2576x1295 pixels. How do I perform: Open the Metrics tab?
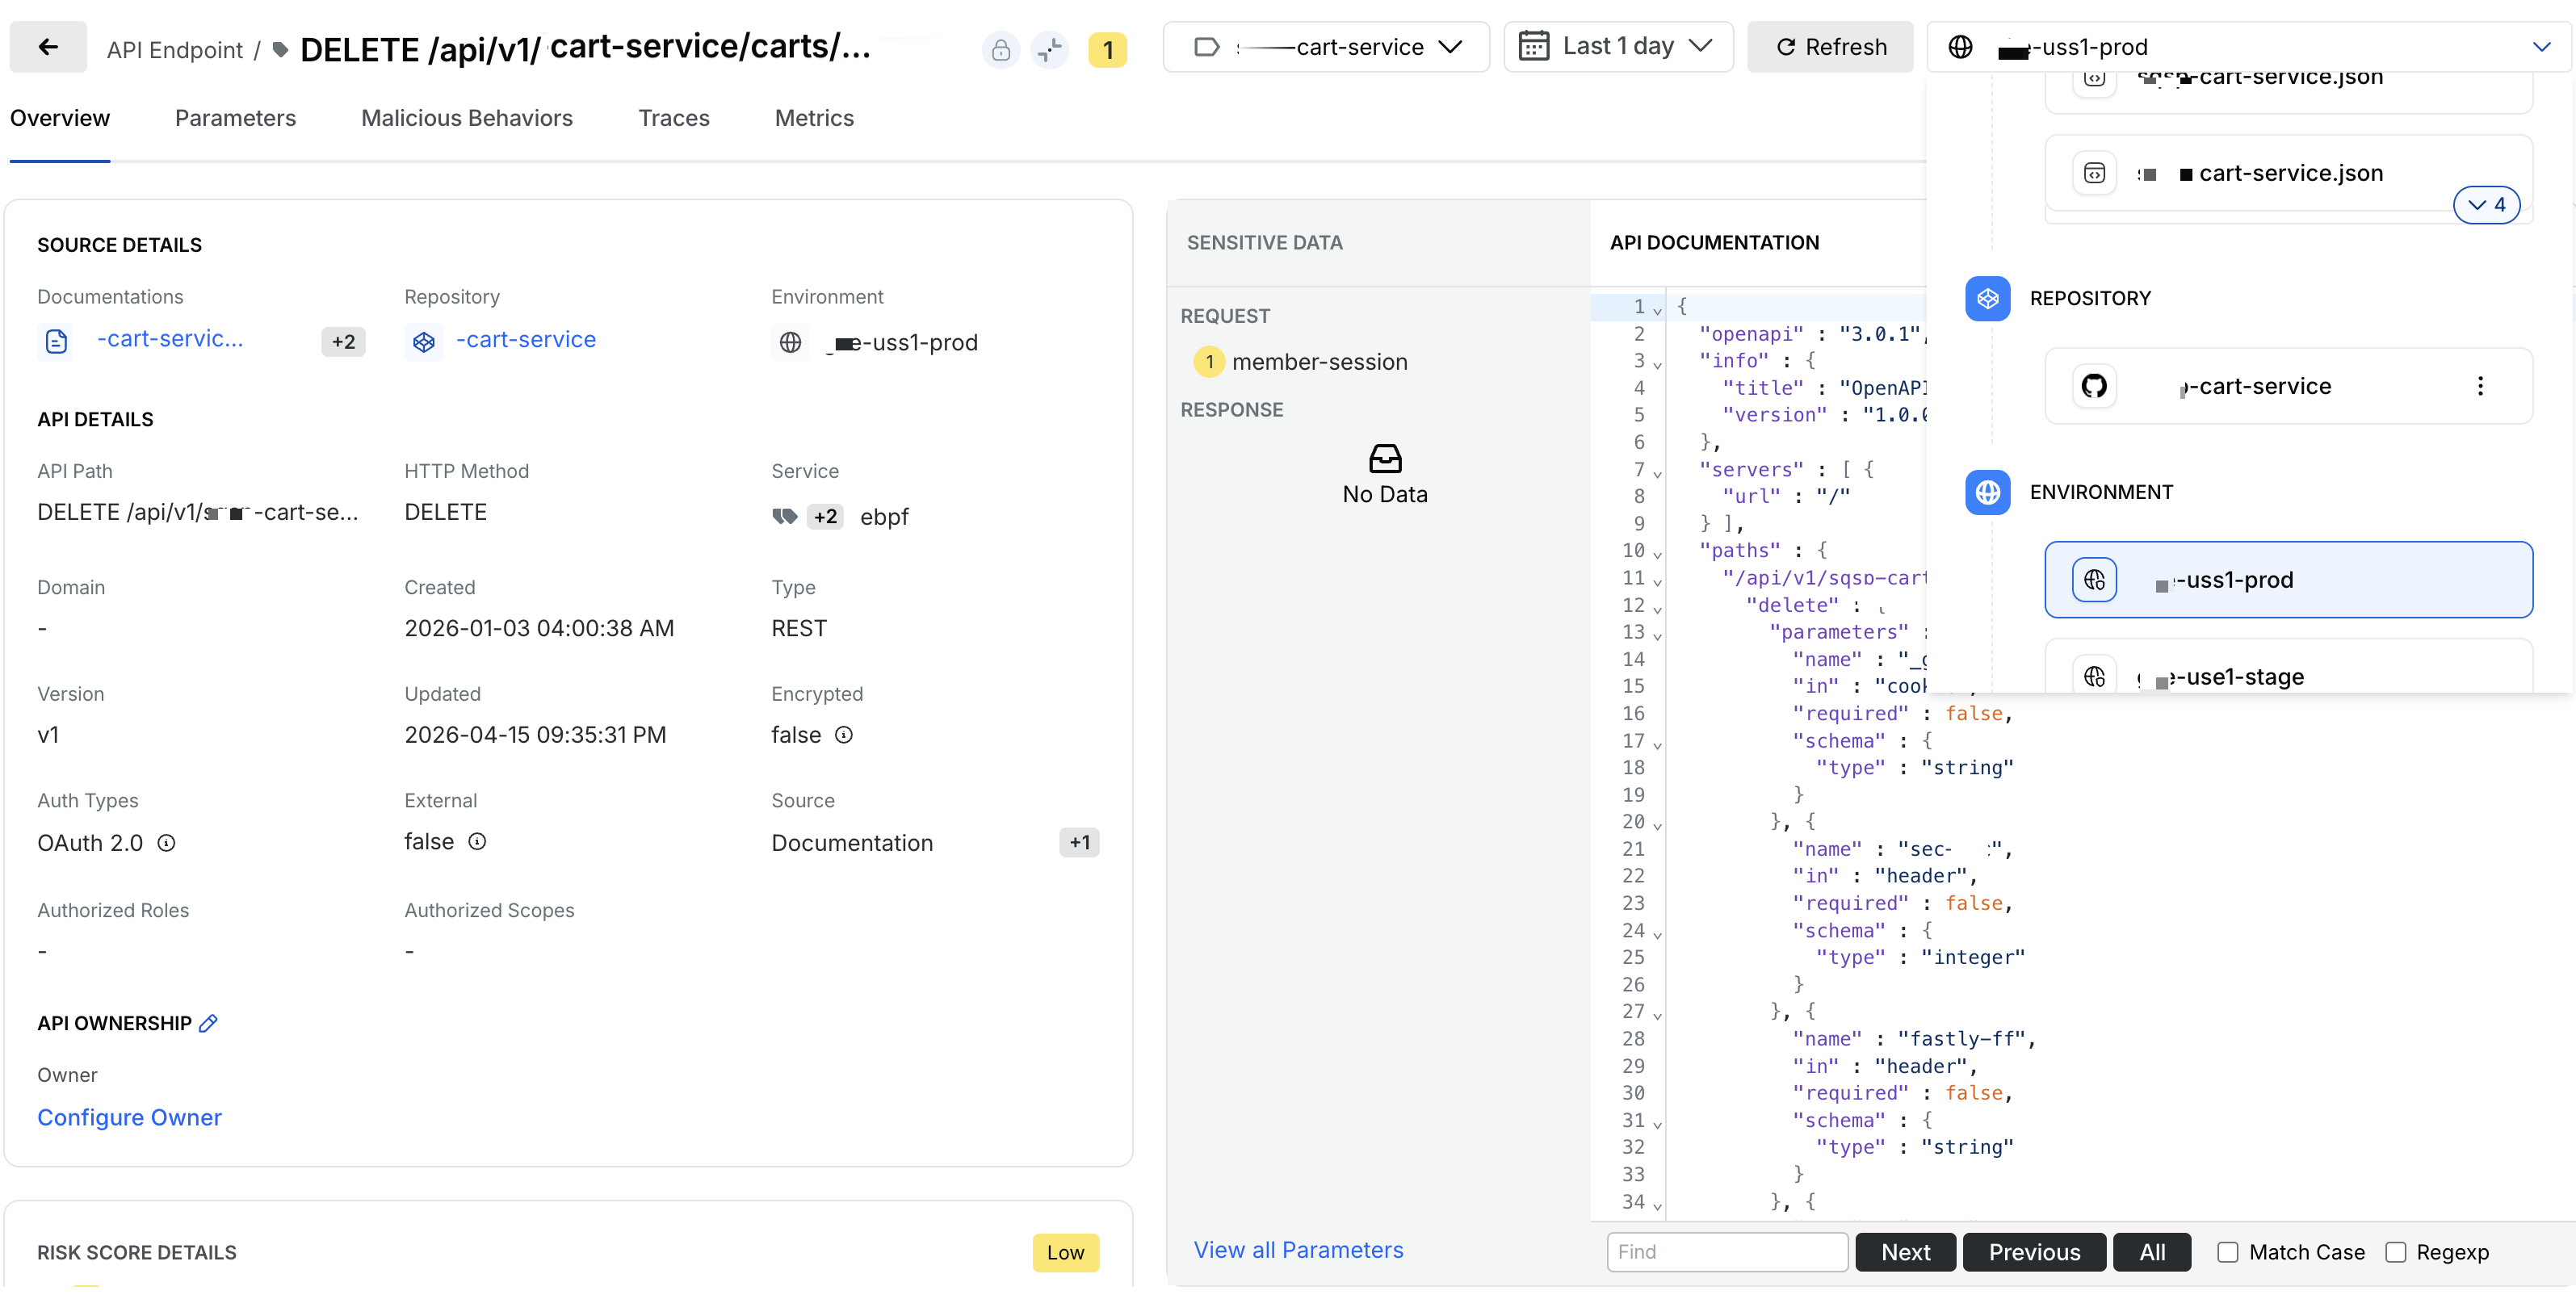[814, 118]
